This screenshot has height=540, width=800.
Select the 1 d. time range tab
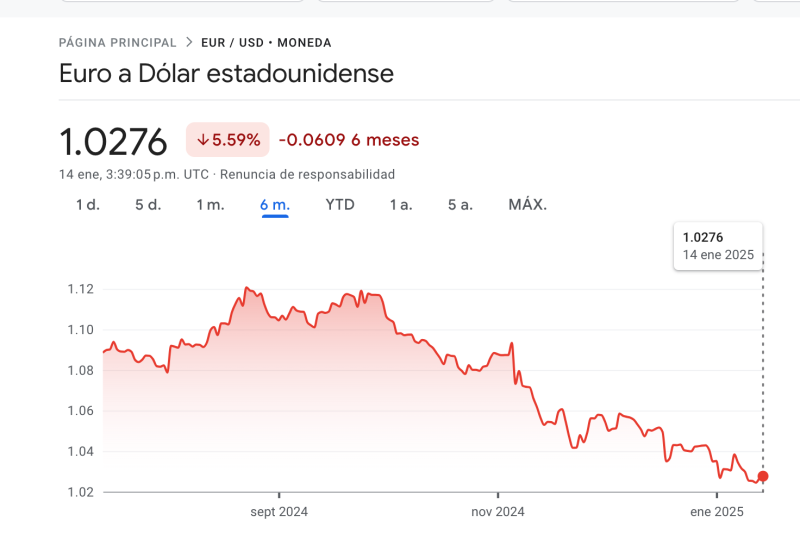pyautogui.click(x=88, y=205)
